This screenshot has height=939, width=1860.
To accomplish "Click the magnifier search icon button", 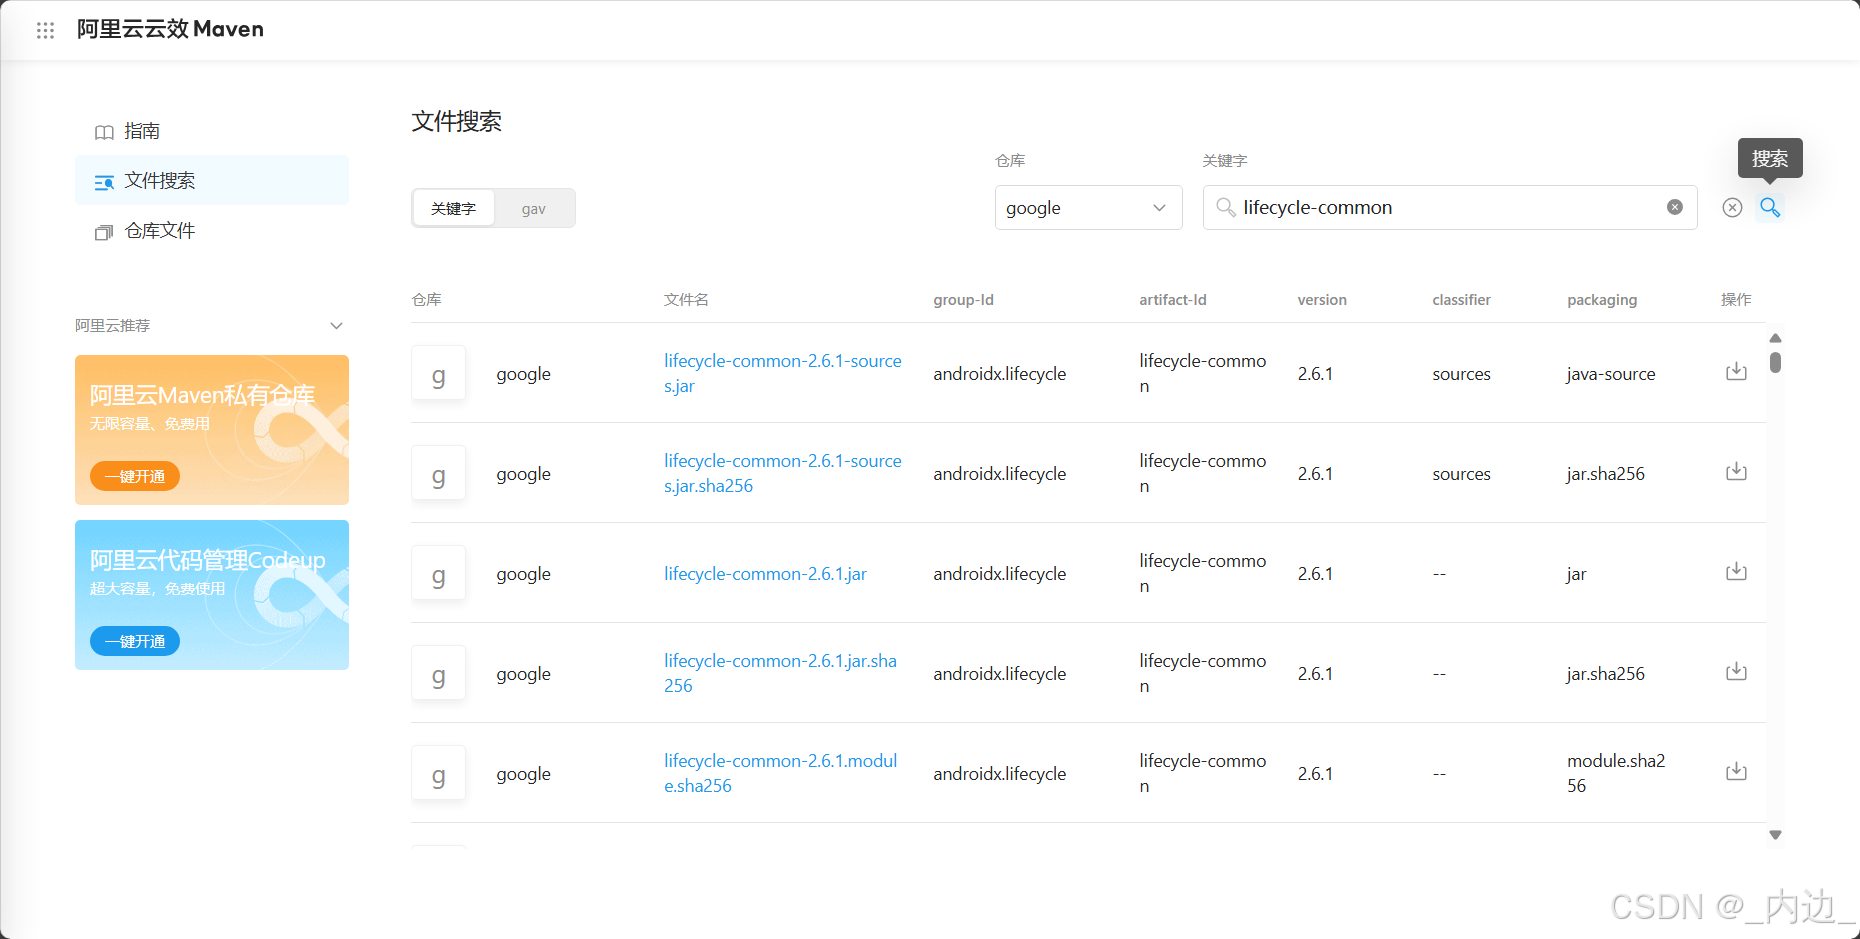I will coord(1770,207).
